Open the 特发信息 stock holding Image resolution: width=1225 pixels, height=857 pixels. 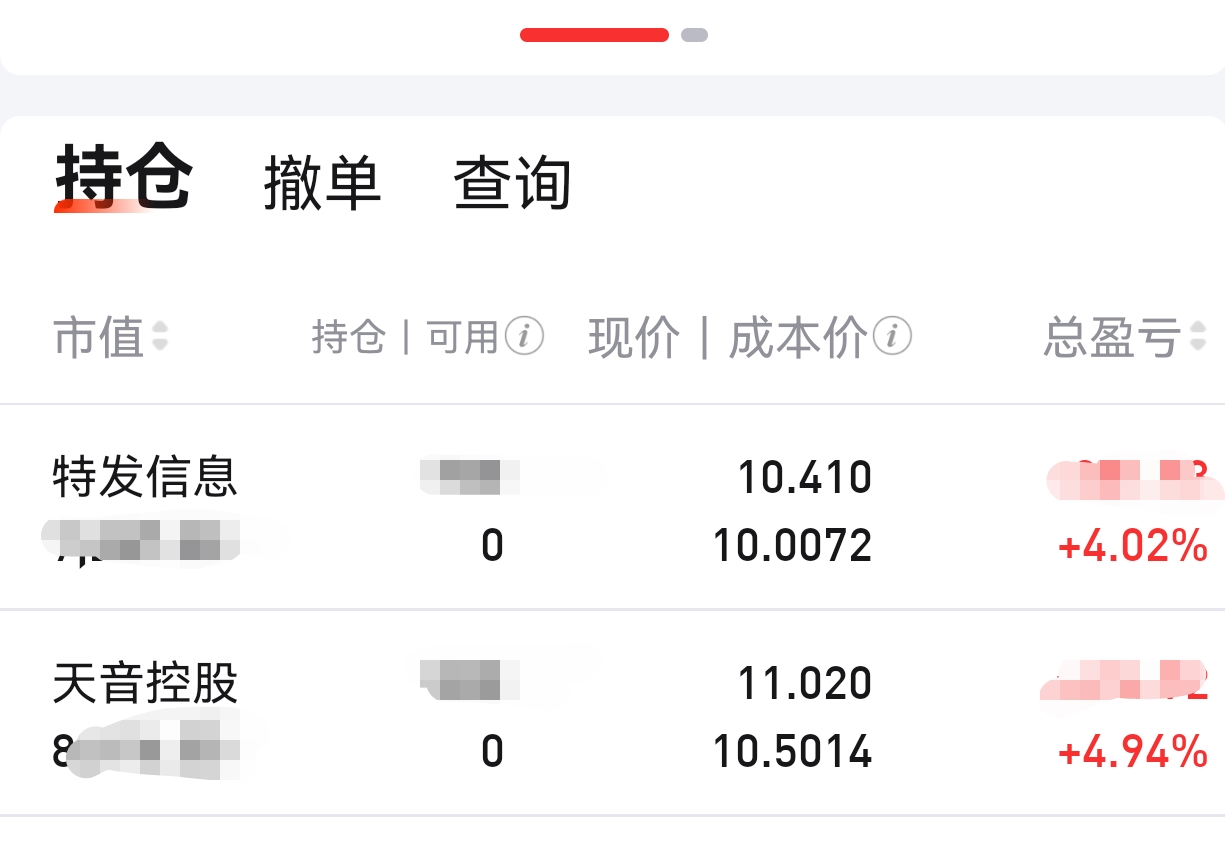tap(145, 477)
